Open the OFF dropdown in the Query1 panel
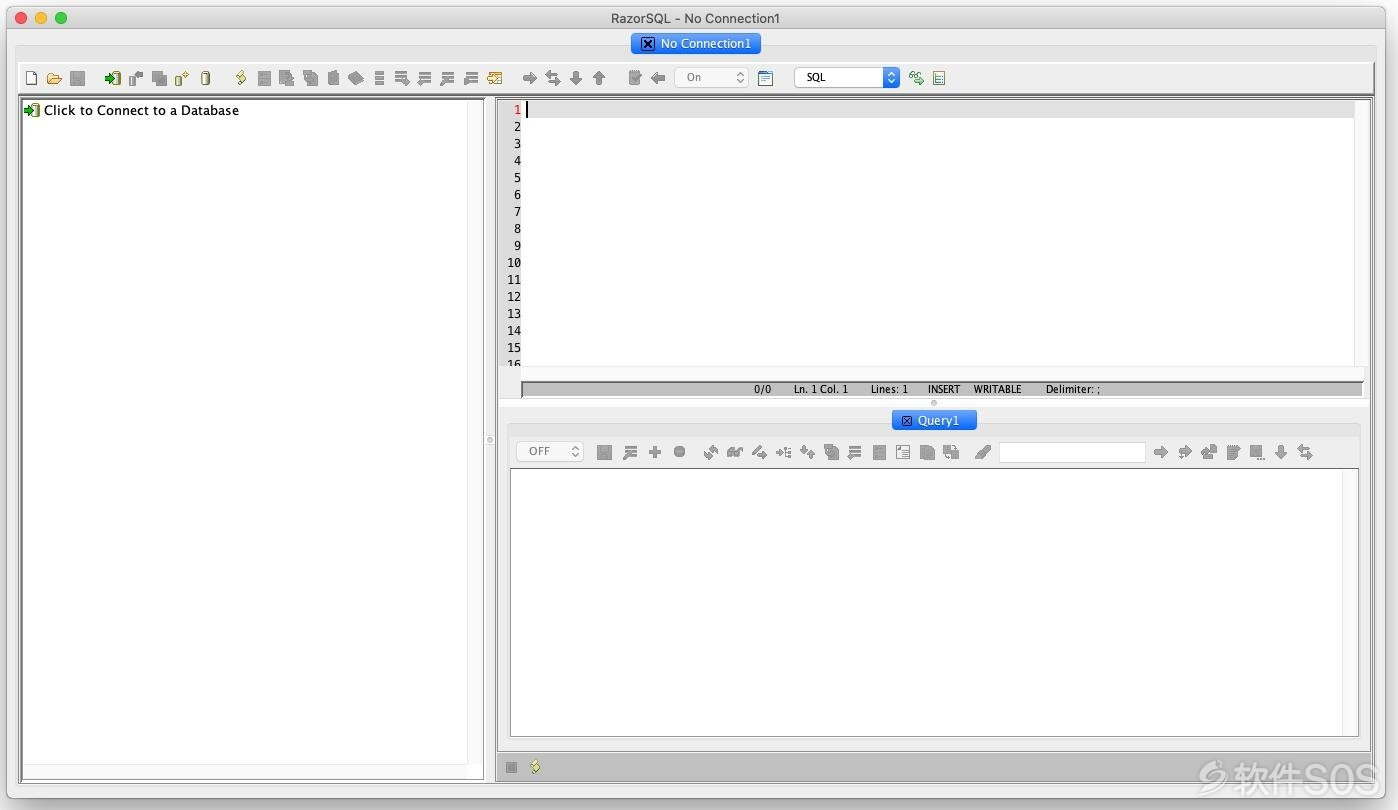The image size is (1398, 810). point(550,451)
